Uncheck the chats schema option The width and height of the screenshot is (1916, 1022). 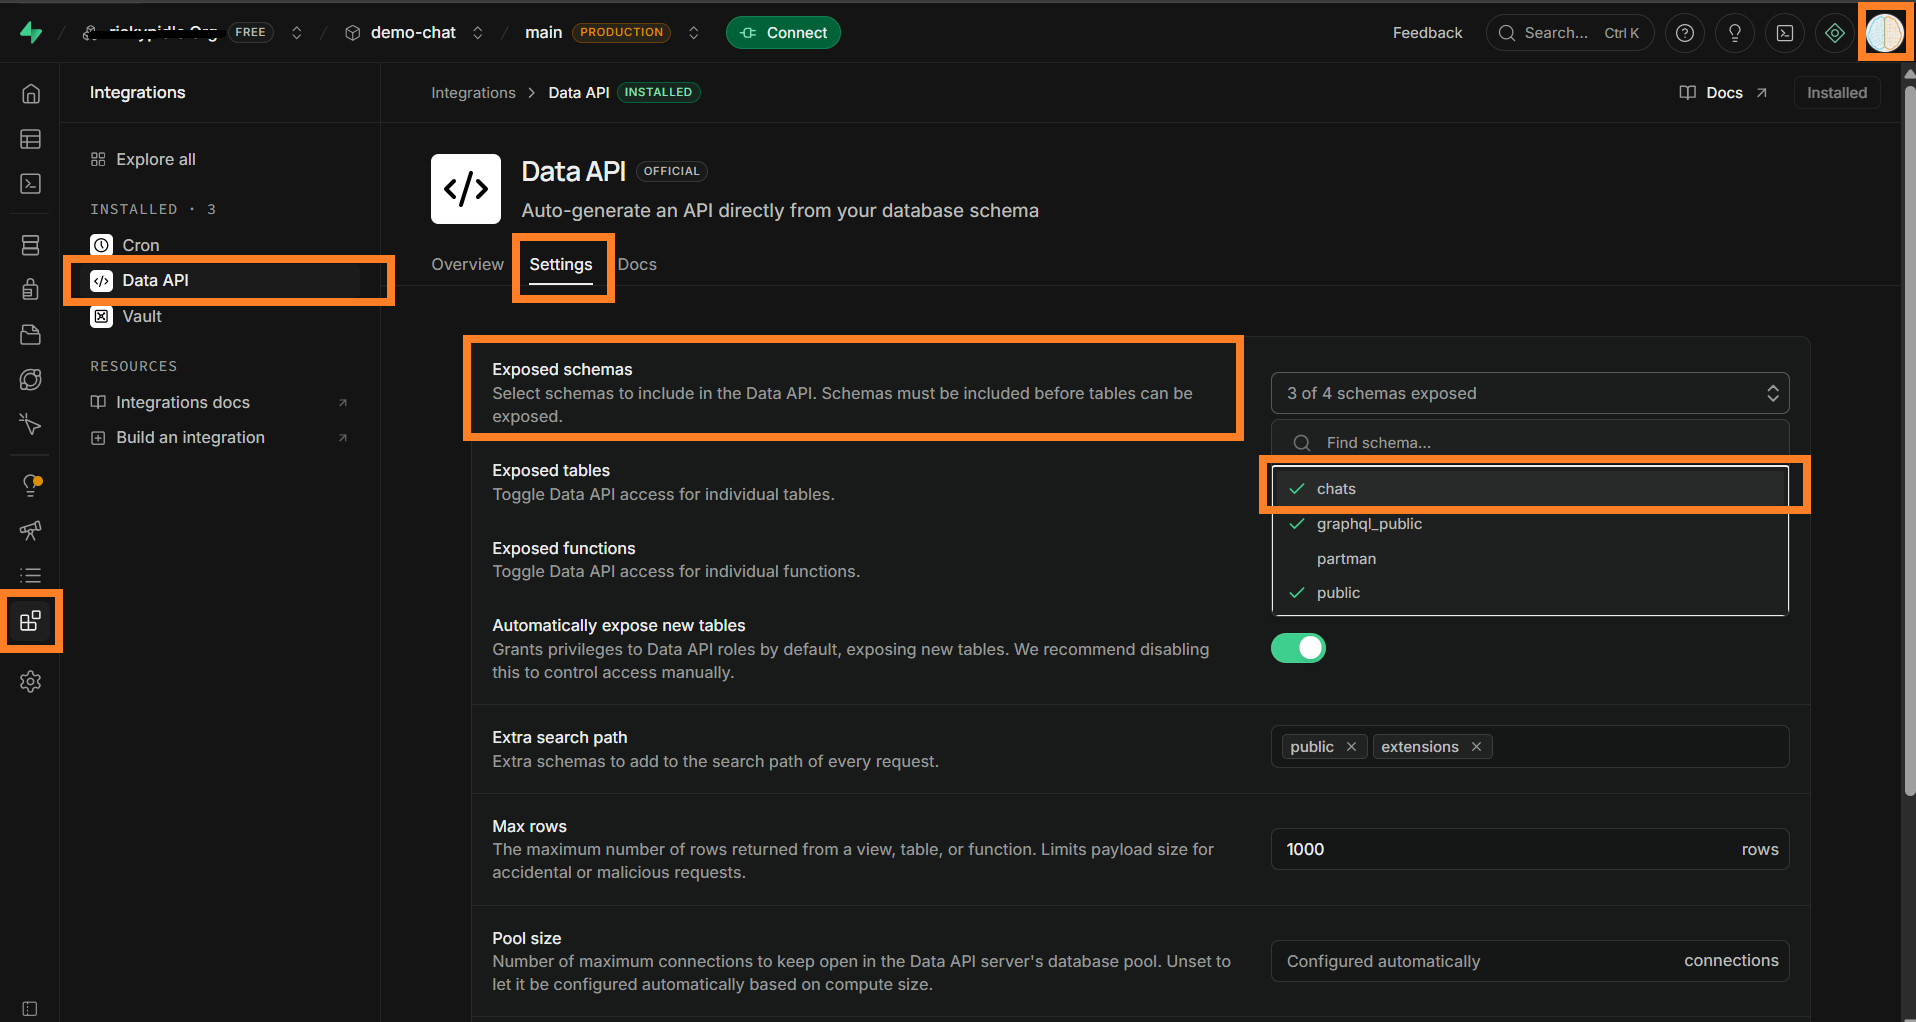coord(1530,489)
